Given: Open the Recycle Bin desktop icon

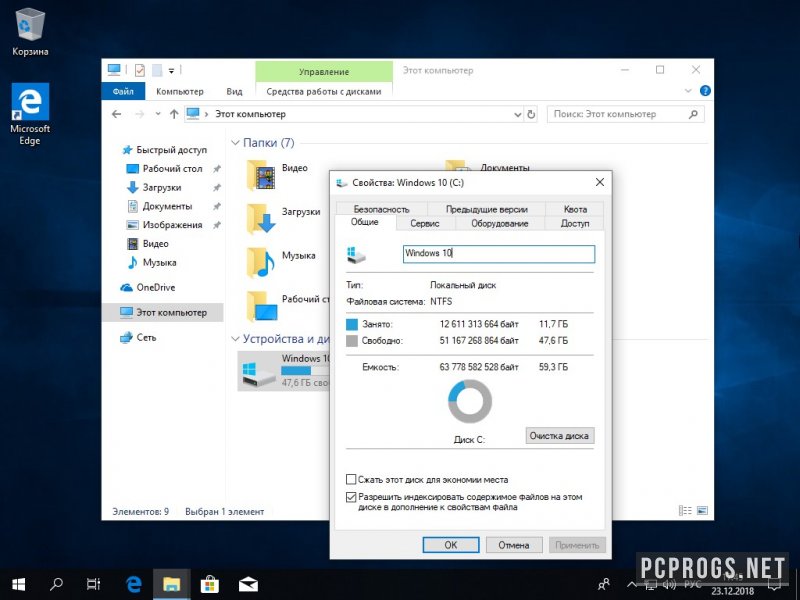Looking at the screenshot, I should click(30, 31).
